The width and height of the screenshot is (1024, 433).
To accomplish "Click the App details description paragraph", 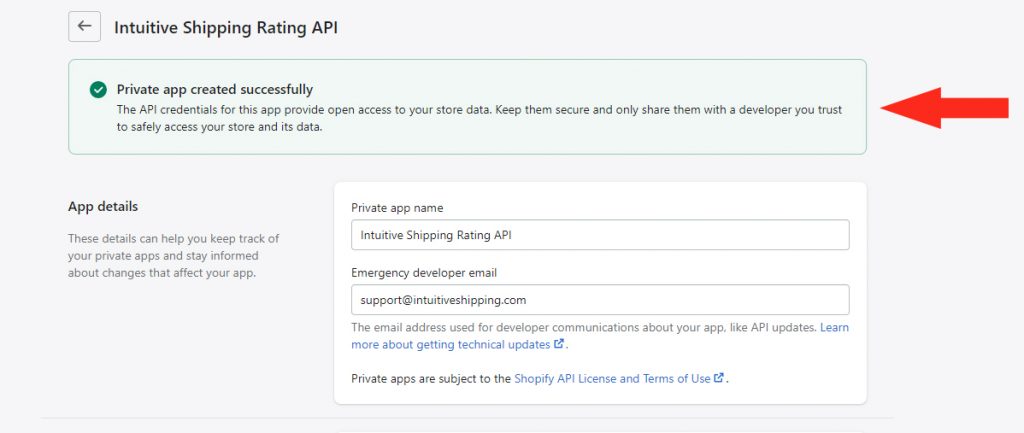I will (174, 255).
